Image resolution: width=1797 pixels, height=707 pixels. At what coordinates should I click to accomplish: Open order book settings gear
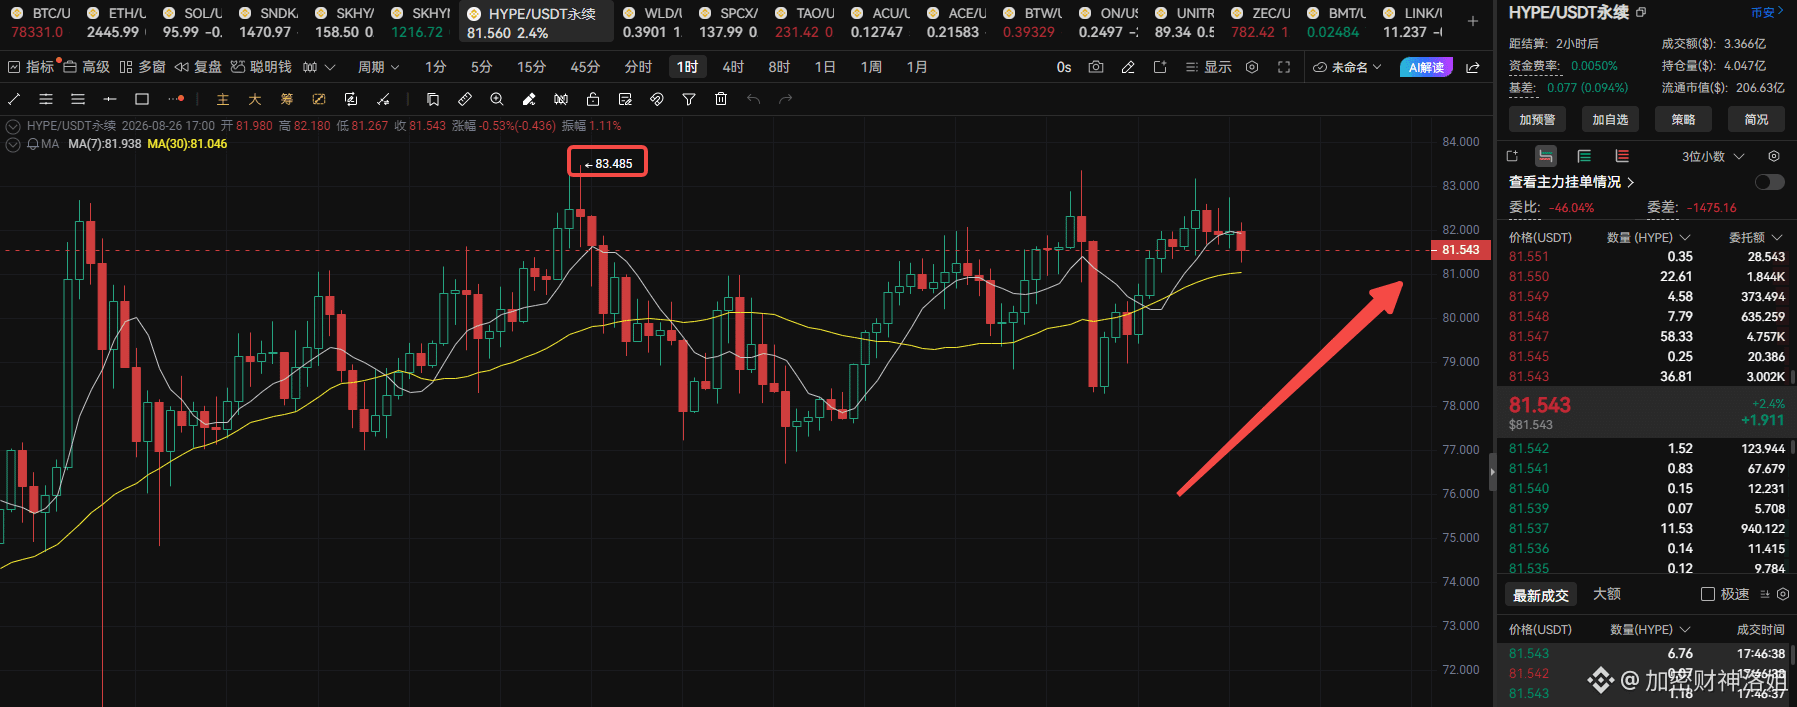(1774, 156)
